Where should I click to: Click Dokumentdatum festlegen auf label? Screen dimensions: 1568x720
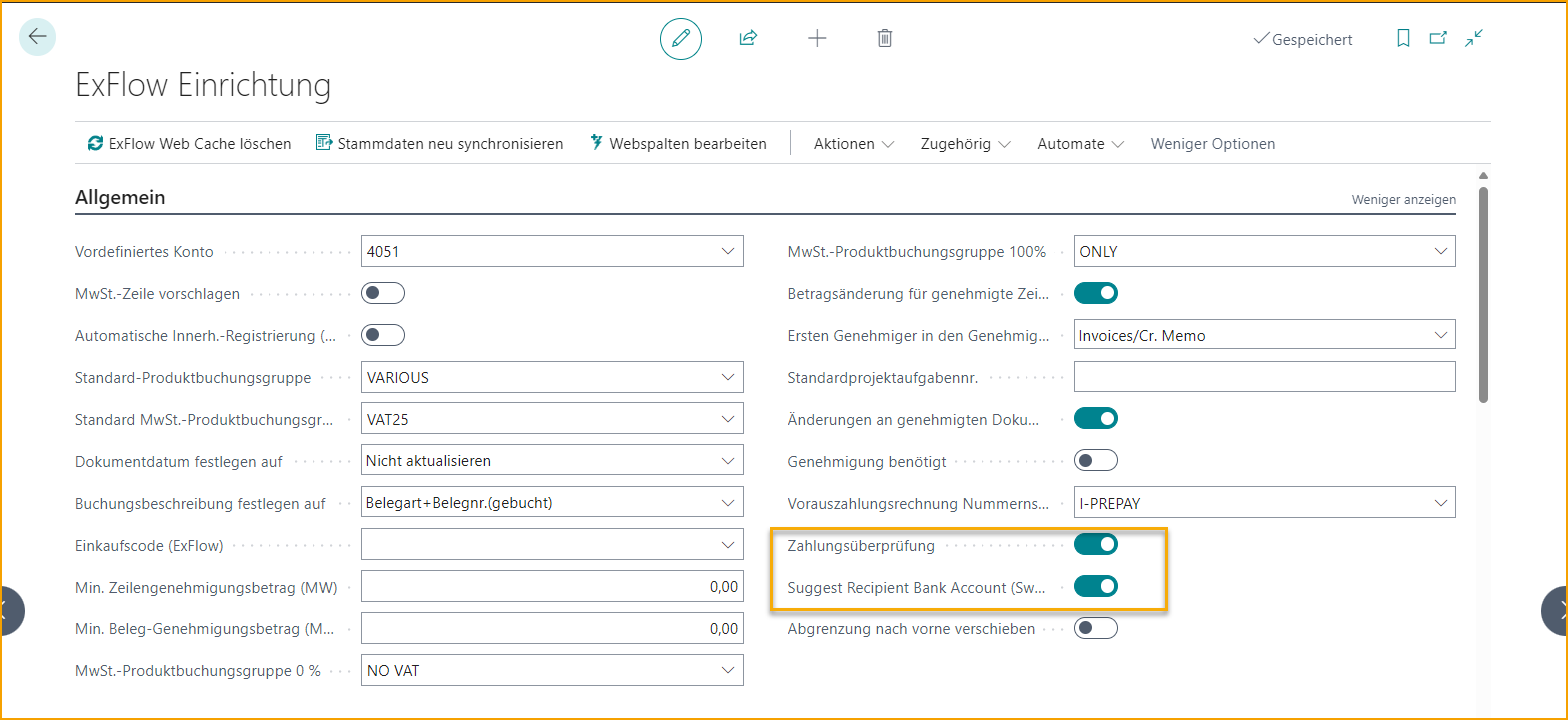point(179,462)
